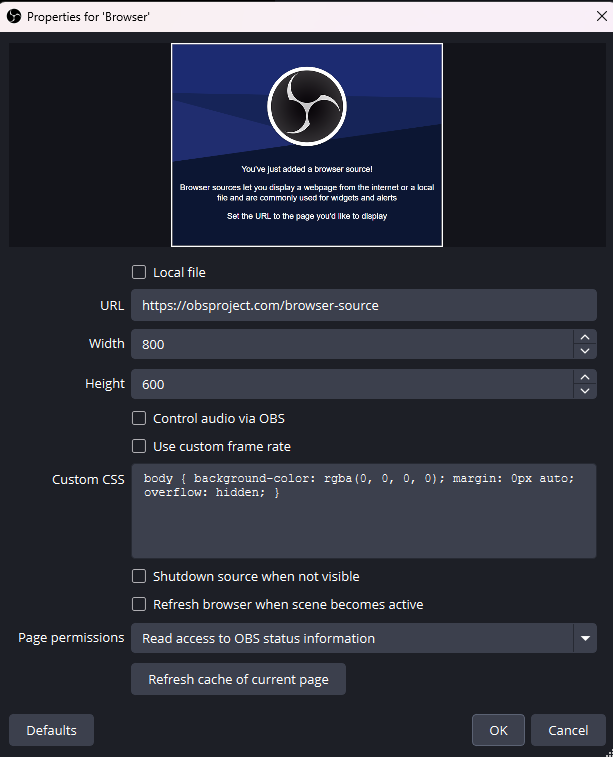This screenshot has width=613, height=757.
Task: Click the OBS logo in the title bar
Action: click(x=14, y=17)
